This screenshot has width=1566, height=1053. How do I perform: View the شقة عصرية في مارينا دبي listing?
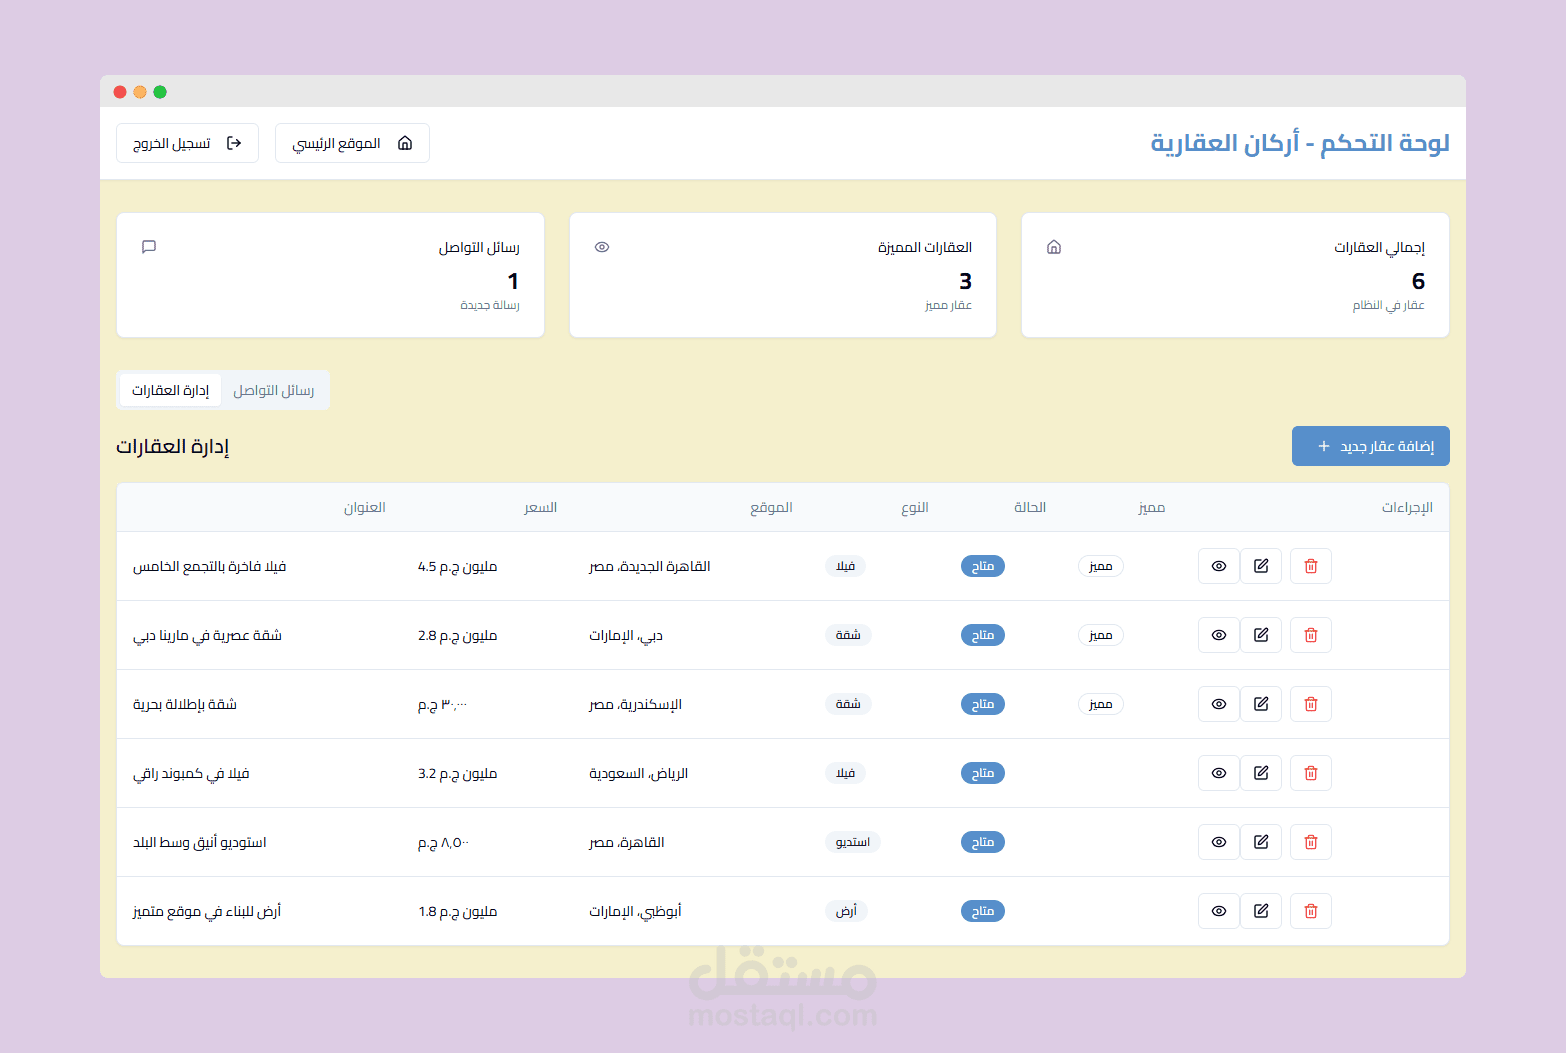pyautogui.click(x=1219, y=635)
